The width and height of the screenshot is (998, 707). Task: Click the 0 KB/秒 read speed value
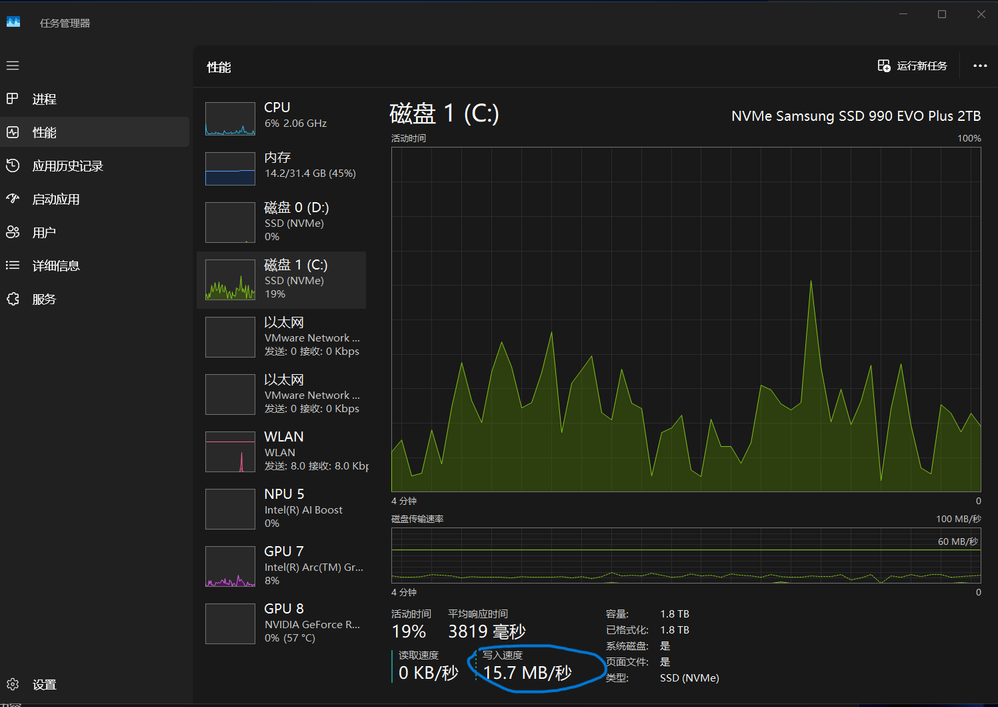tap(428, 673)
